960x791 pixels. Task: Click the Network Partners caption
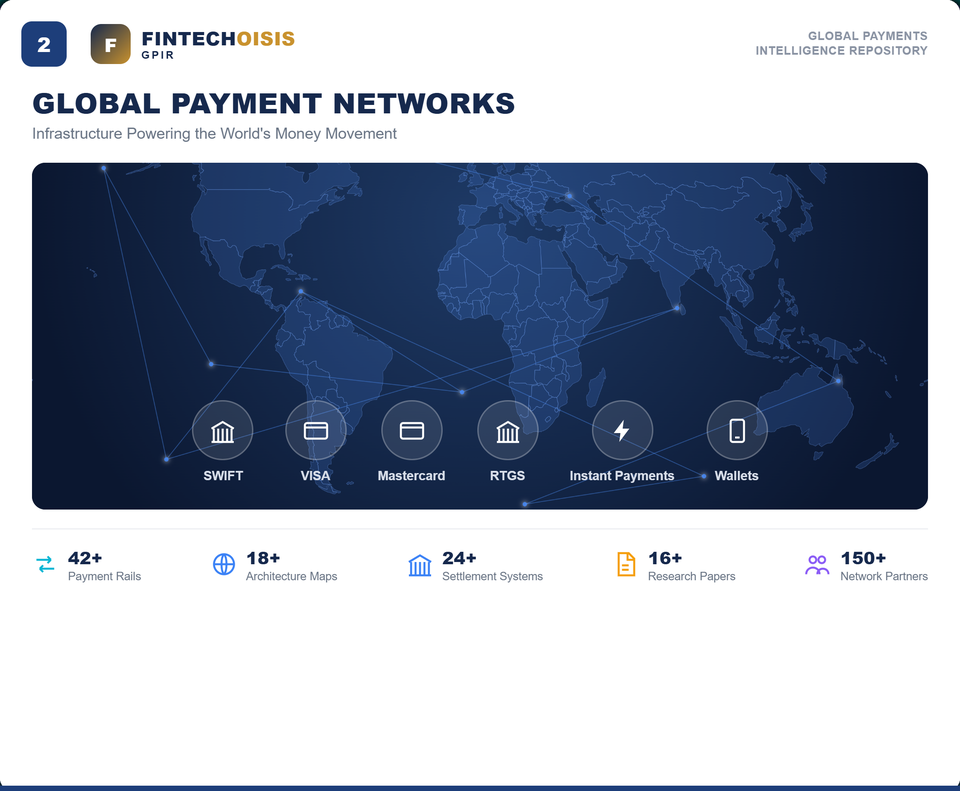click(x=884, y=576)
